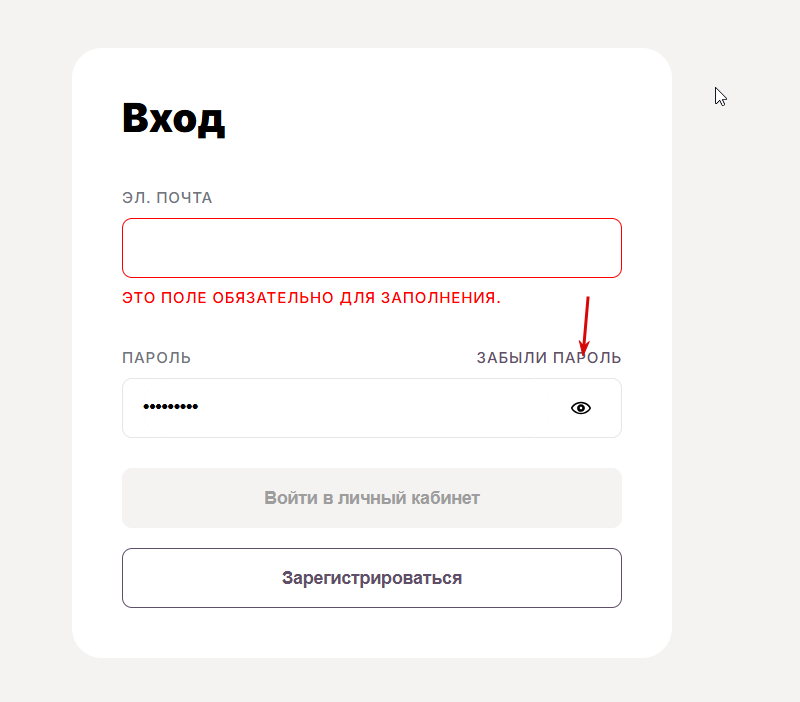Click the empty email input field
The image size is (800, 702).
pos(370,248)
